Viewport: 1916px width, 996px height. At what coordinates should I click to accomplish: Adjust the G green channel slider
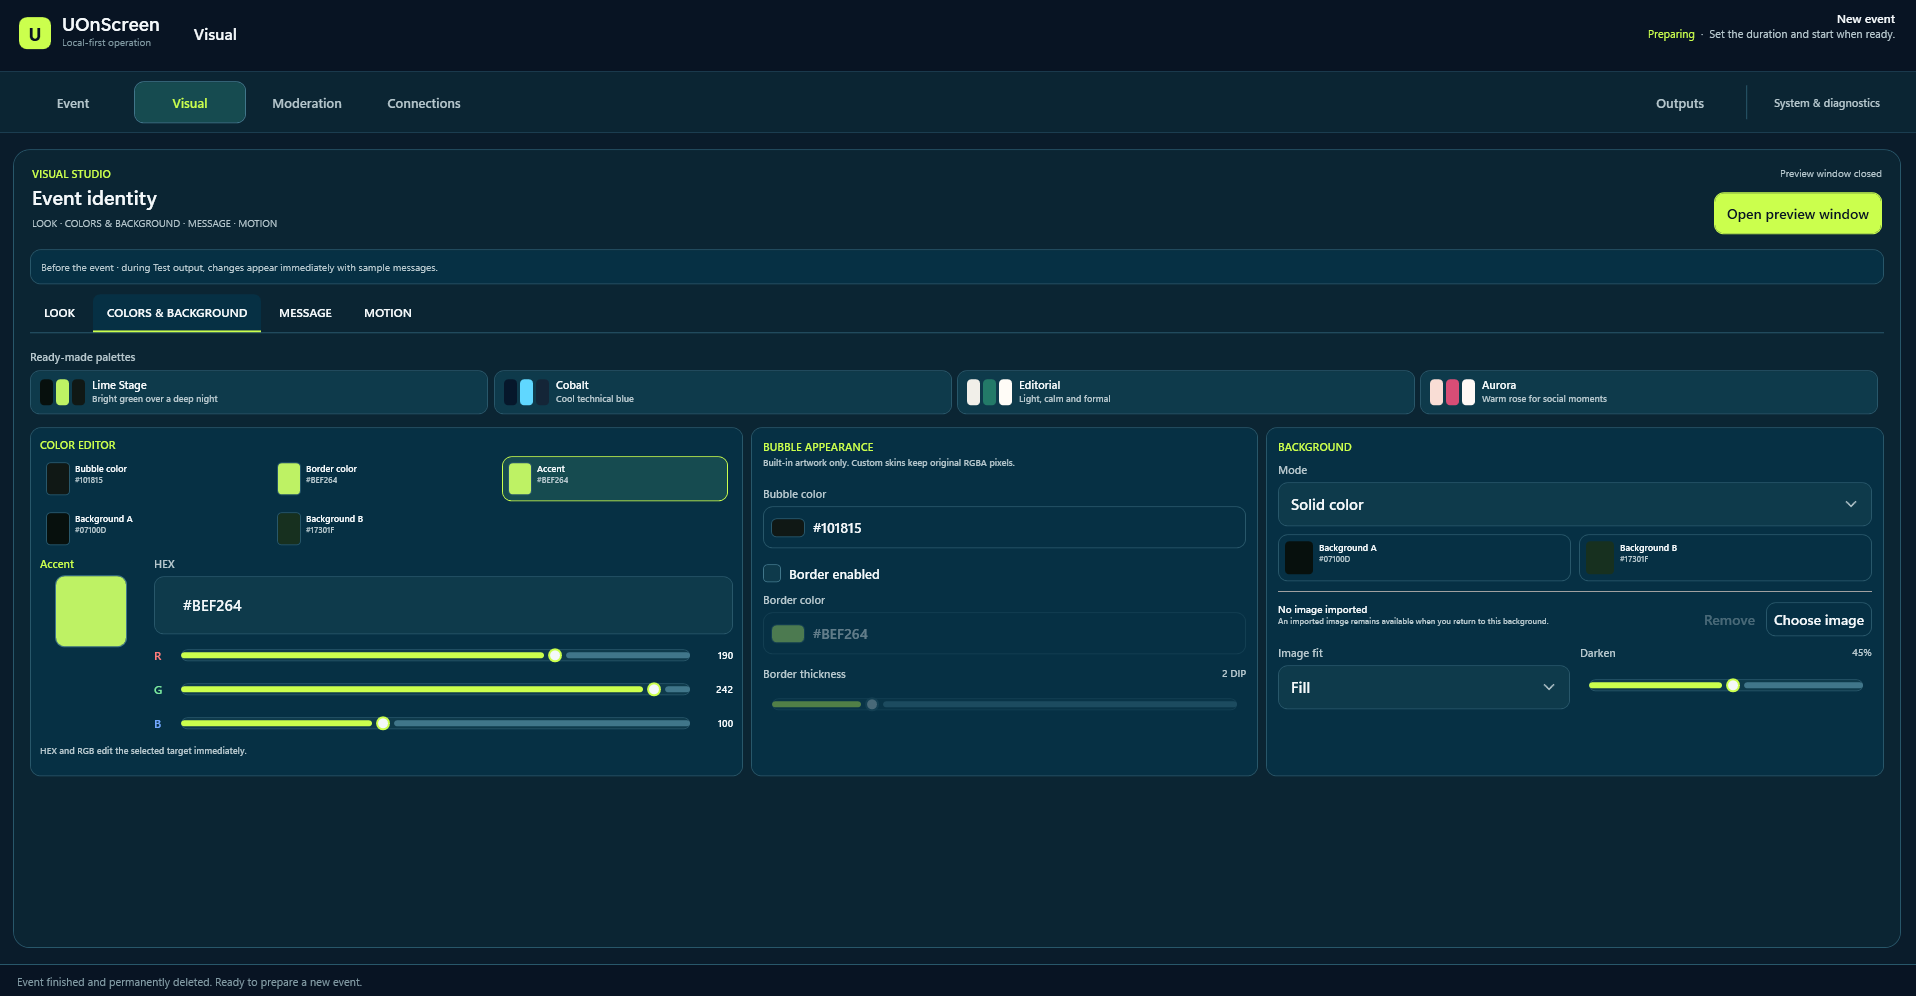click(435, 690)
